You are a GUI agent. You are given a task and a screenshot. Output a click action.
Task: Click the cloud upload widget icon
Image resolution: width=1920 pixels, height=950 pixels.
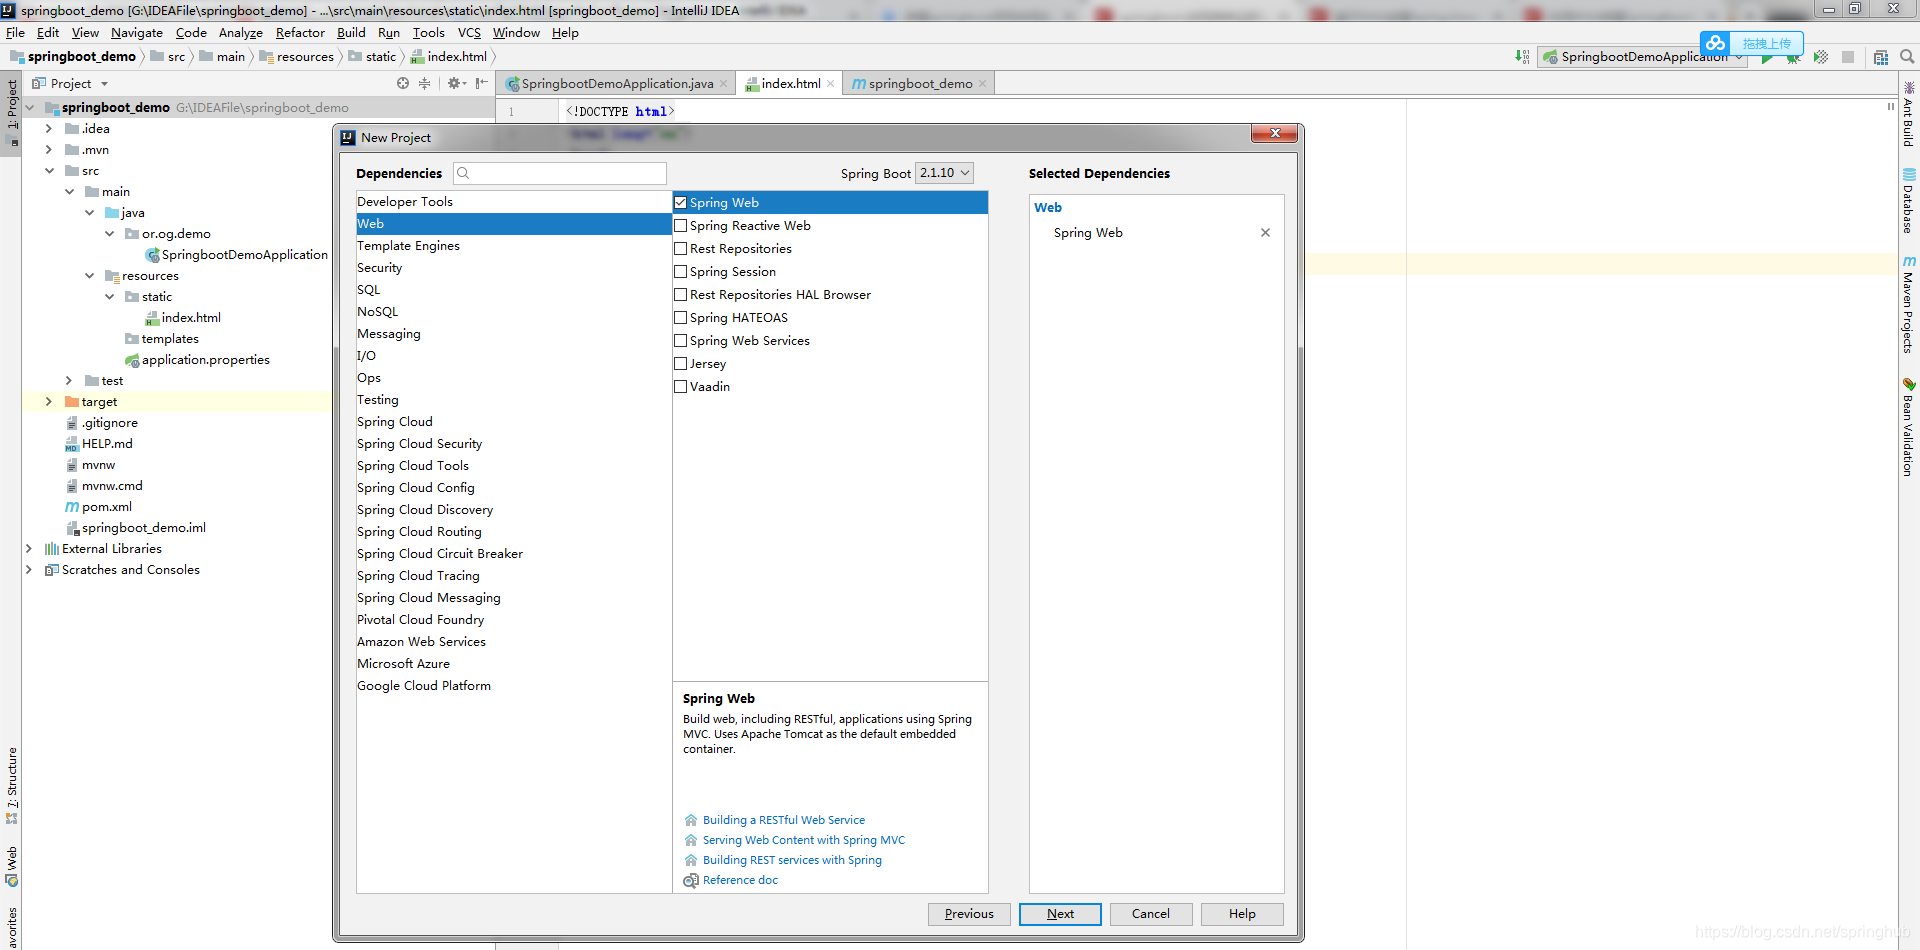1716,43
